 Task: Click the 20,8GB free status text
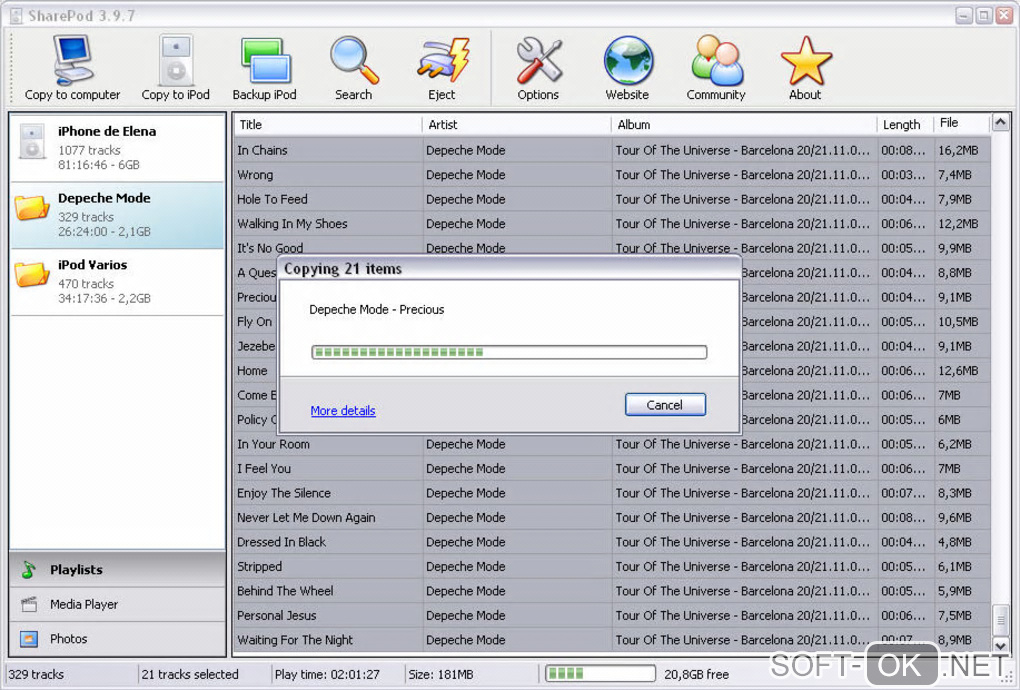pos(696,674)
